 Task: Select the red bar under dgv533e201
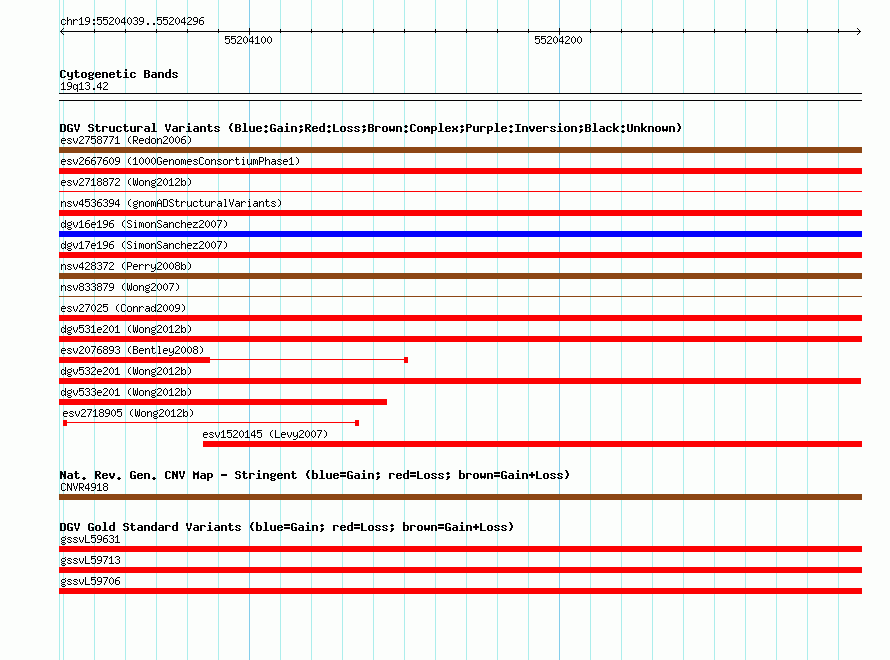click(223, 402)
